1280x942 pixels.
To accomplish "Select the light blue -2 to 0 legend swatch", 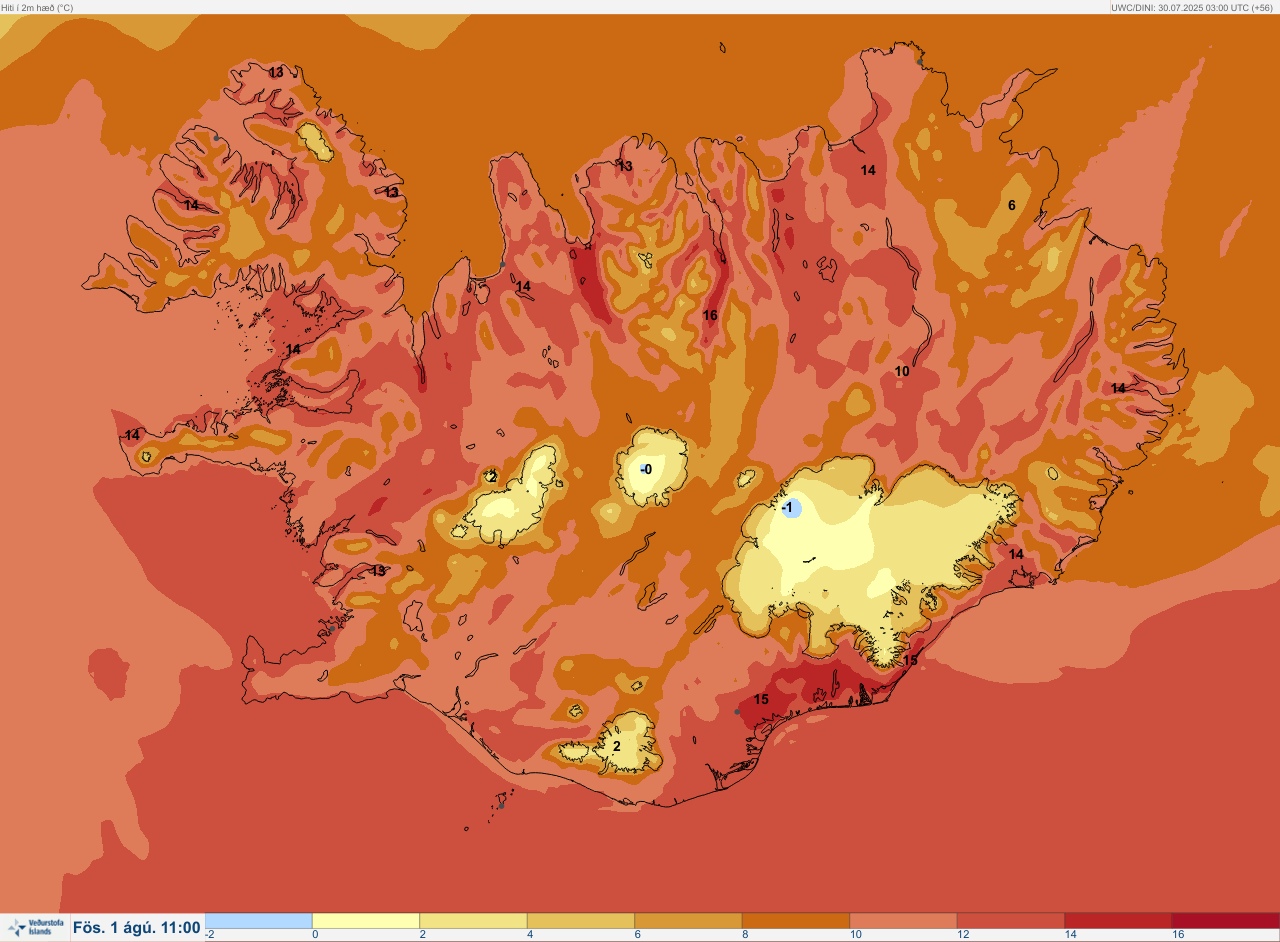I will 259,920.
